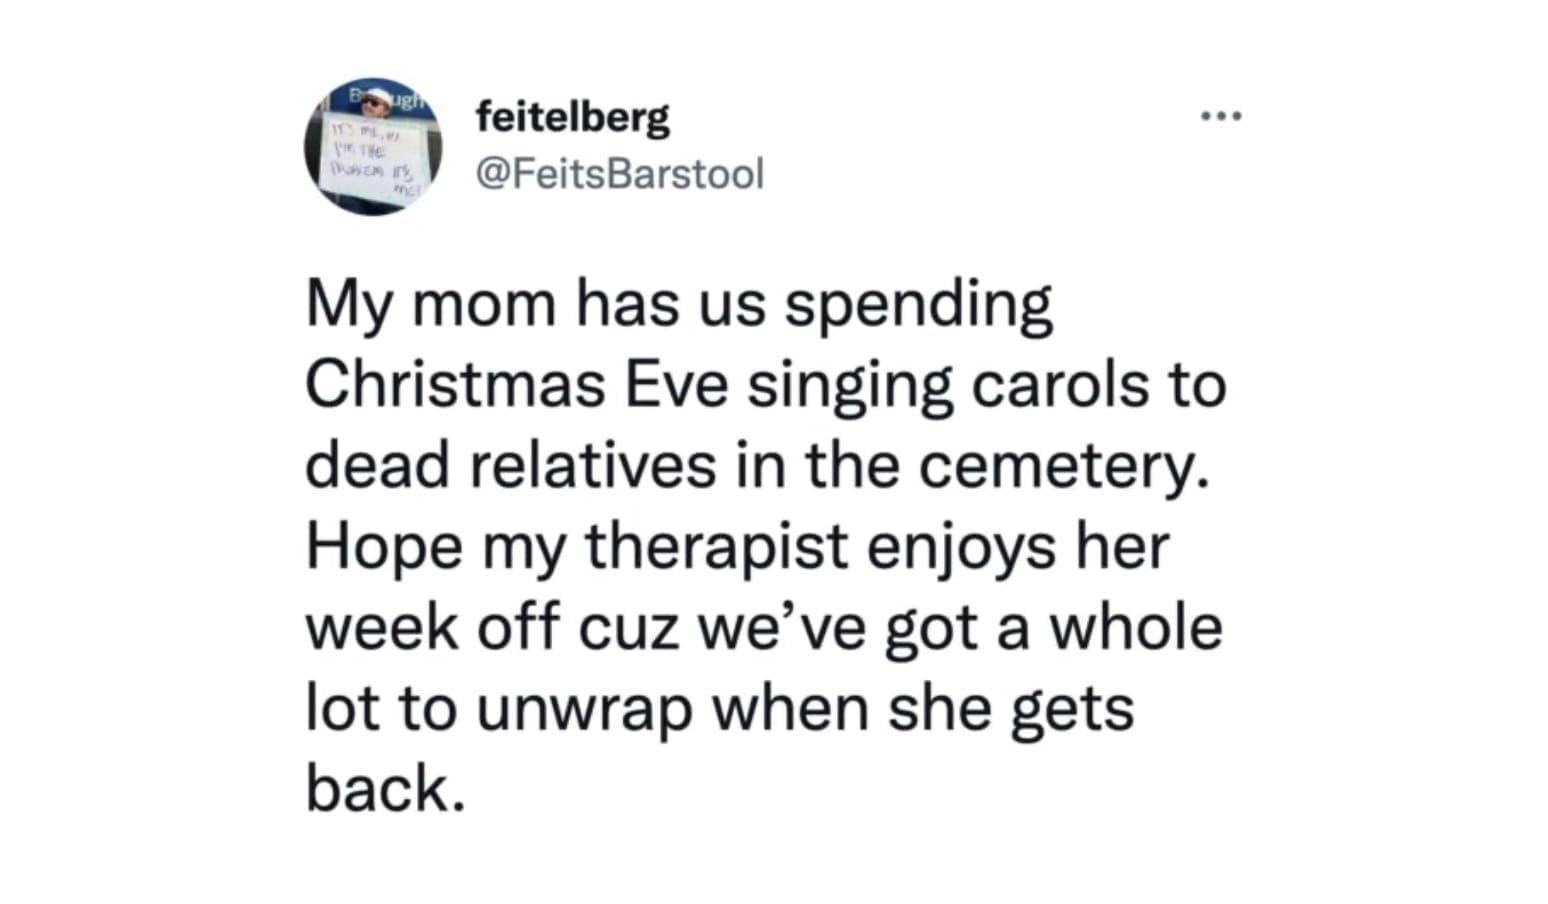Viewport: 1548px width, 904px height.
Task: Open the tweet's three-dot more options menu
Action: click(1221, 118)
